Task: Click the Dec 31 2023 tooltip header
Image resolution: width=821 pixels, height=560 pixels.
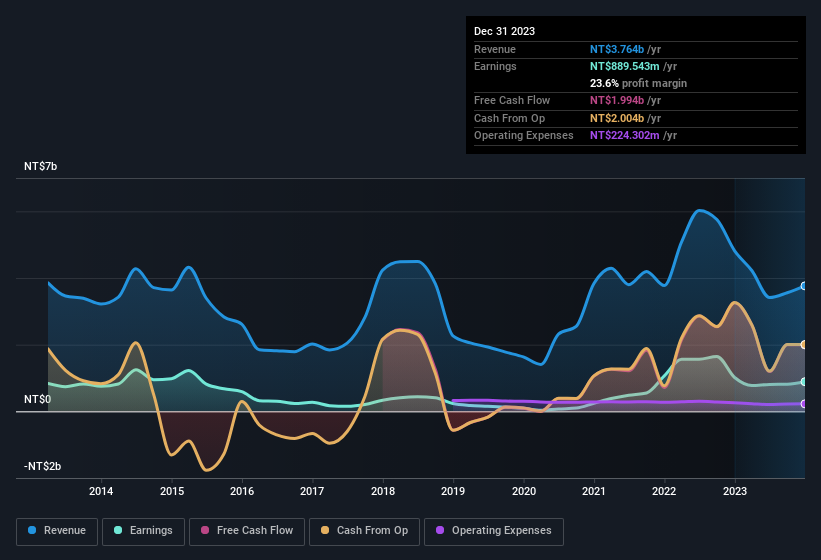Action: pyautogui.click(x=505, y=31)
